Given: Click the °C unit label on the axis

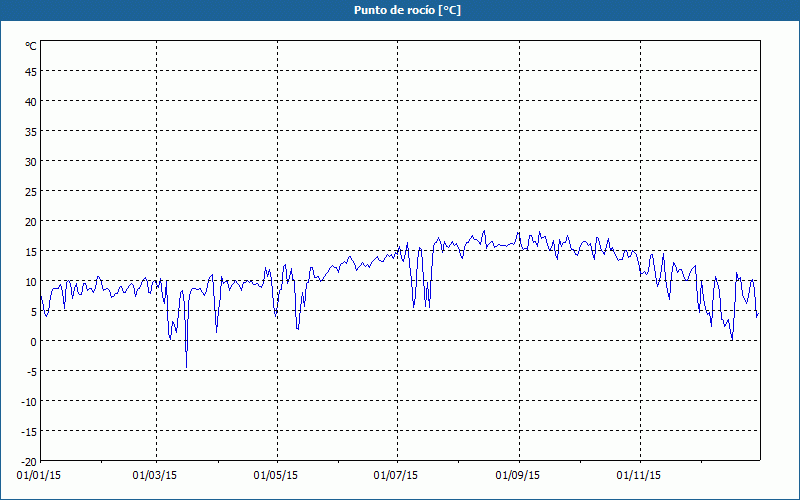Looking at the screenshot, I should (x=31, y=46).
